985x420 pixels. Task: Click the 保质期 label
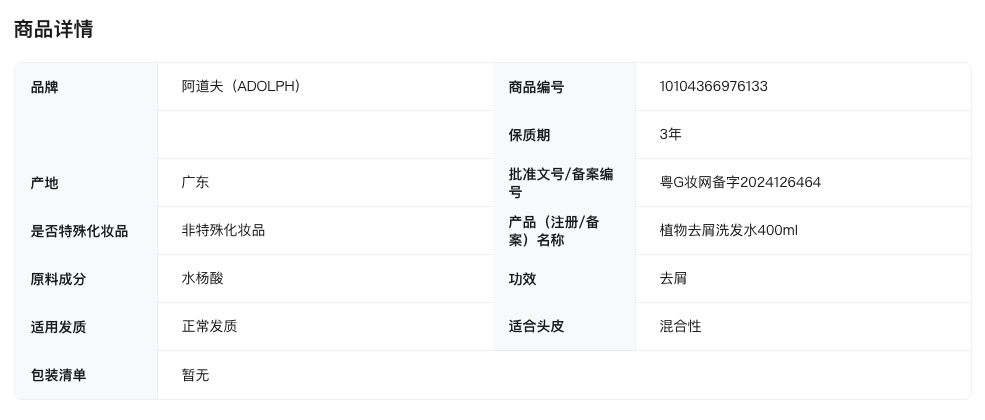coord(529,135)
